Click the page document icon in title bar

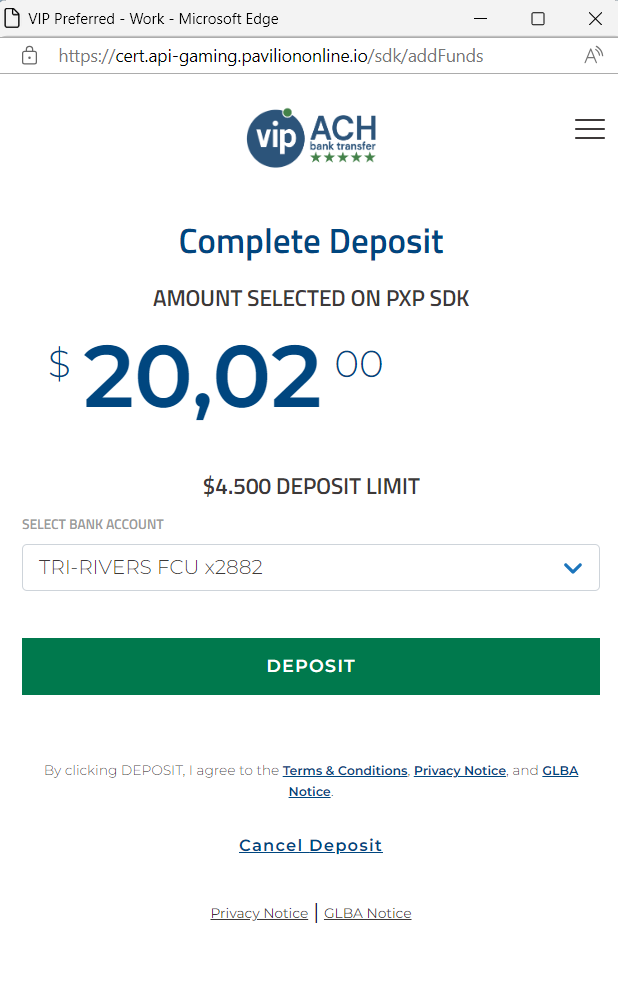coord(13,18)
